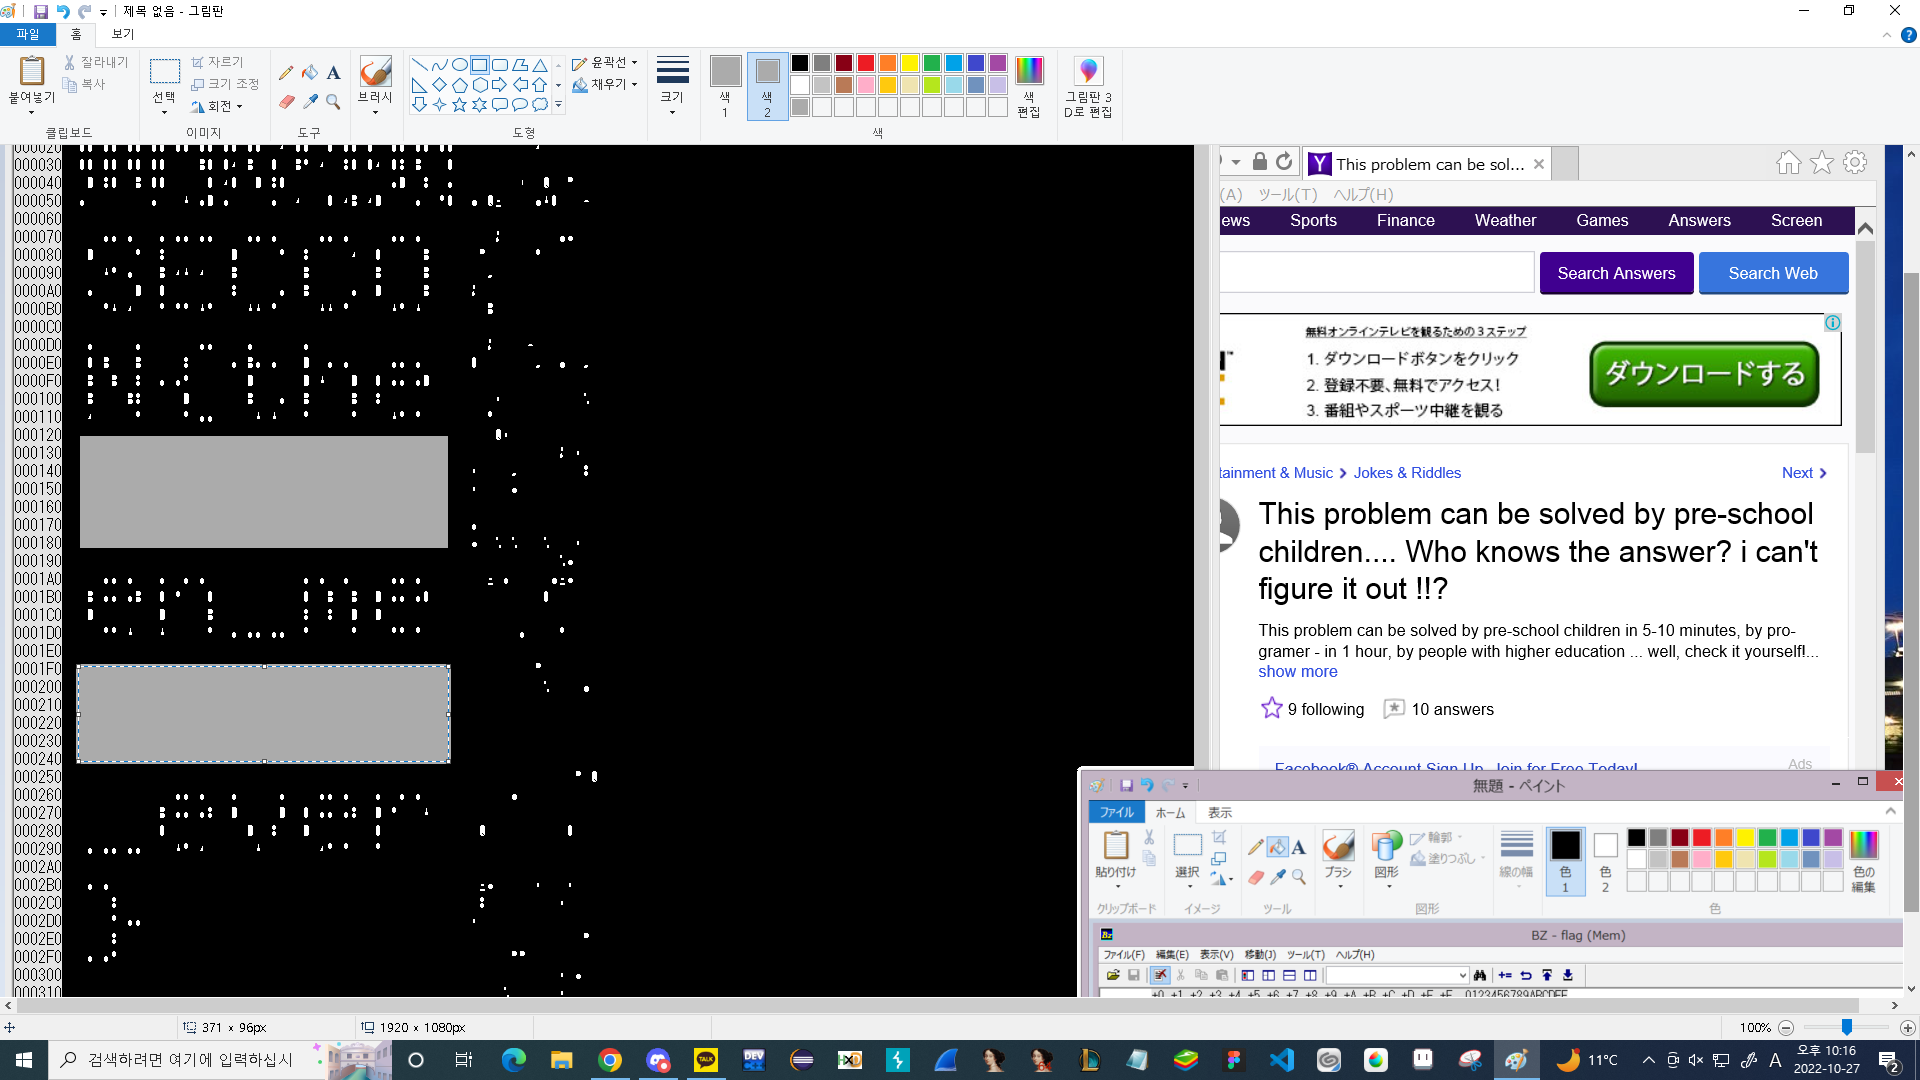
Task: Open the 회전 rotate dropdown
Action: point(218,106)
